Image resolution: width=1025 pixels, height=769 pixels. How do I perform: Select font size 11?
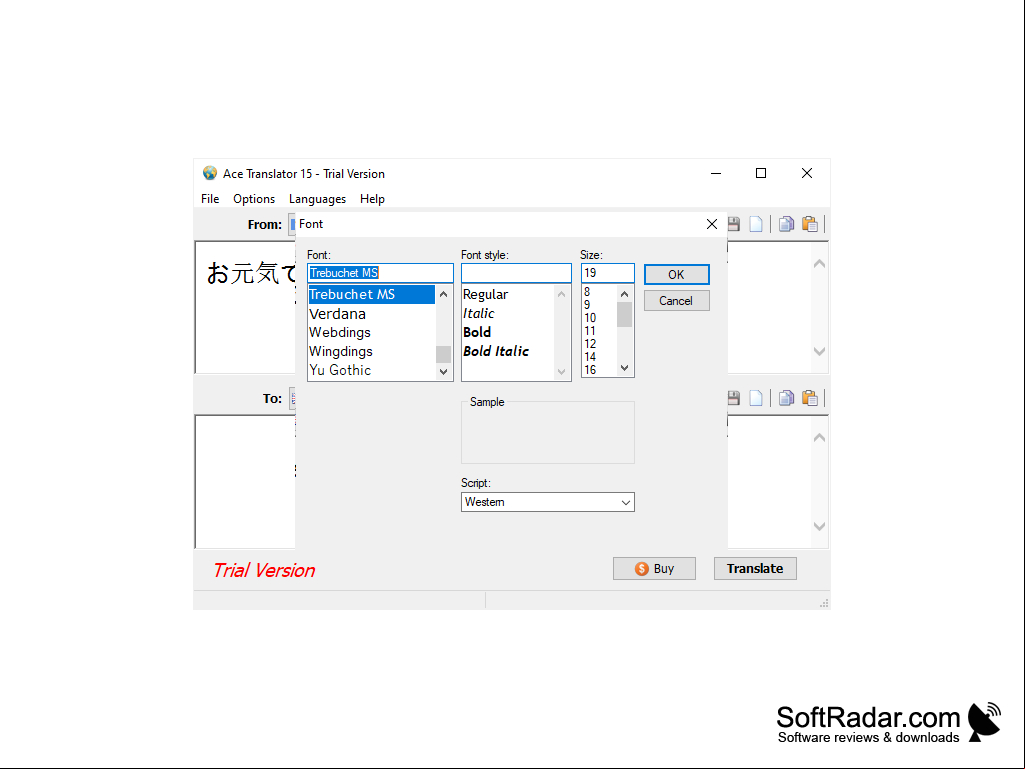point(590,331)
